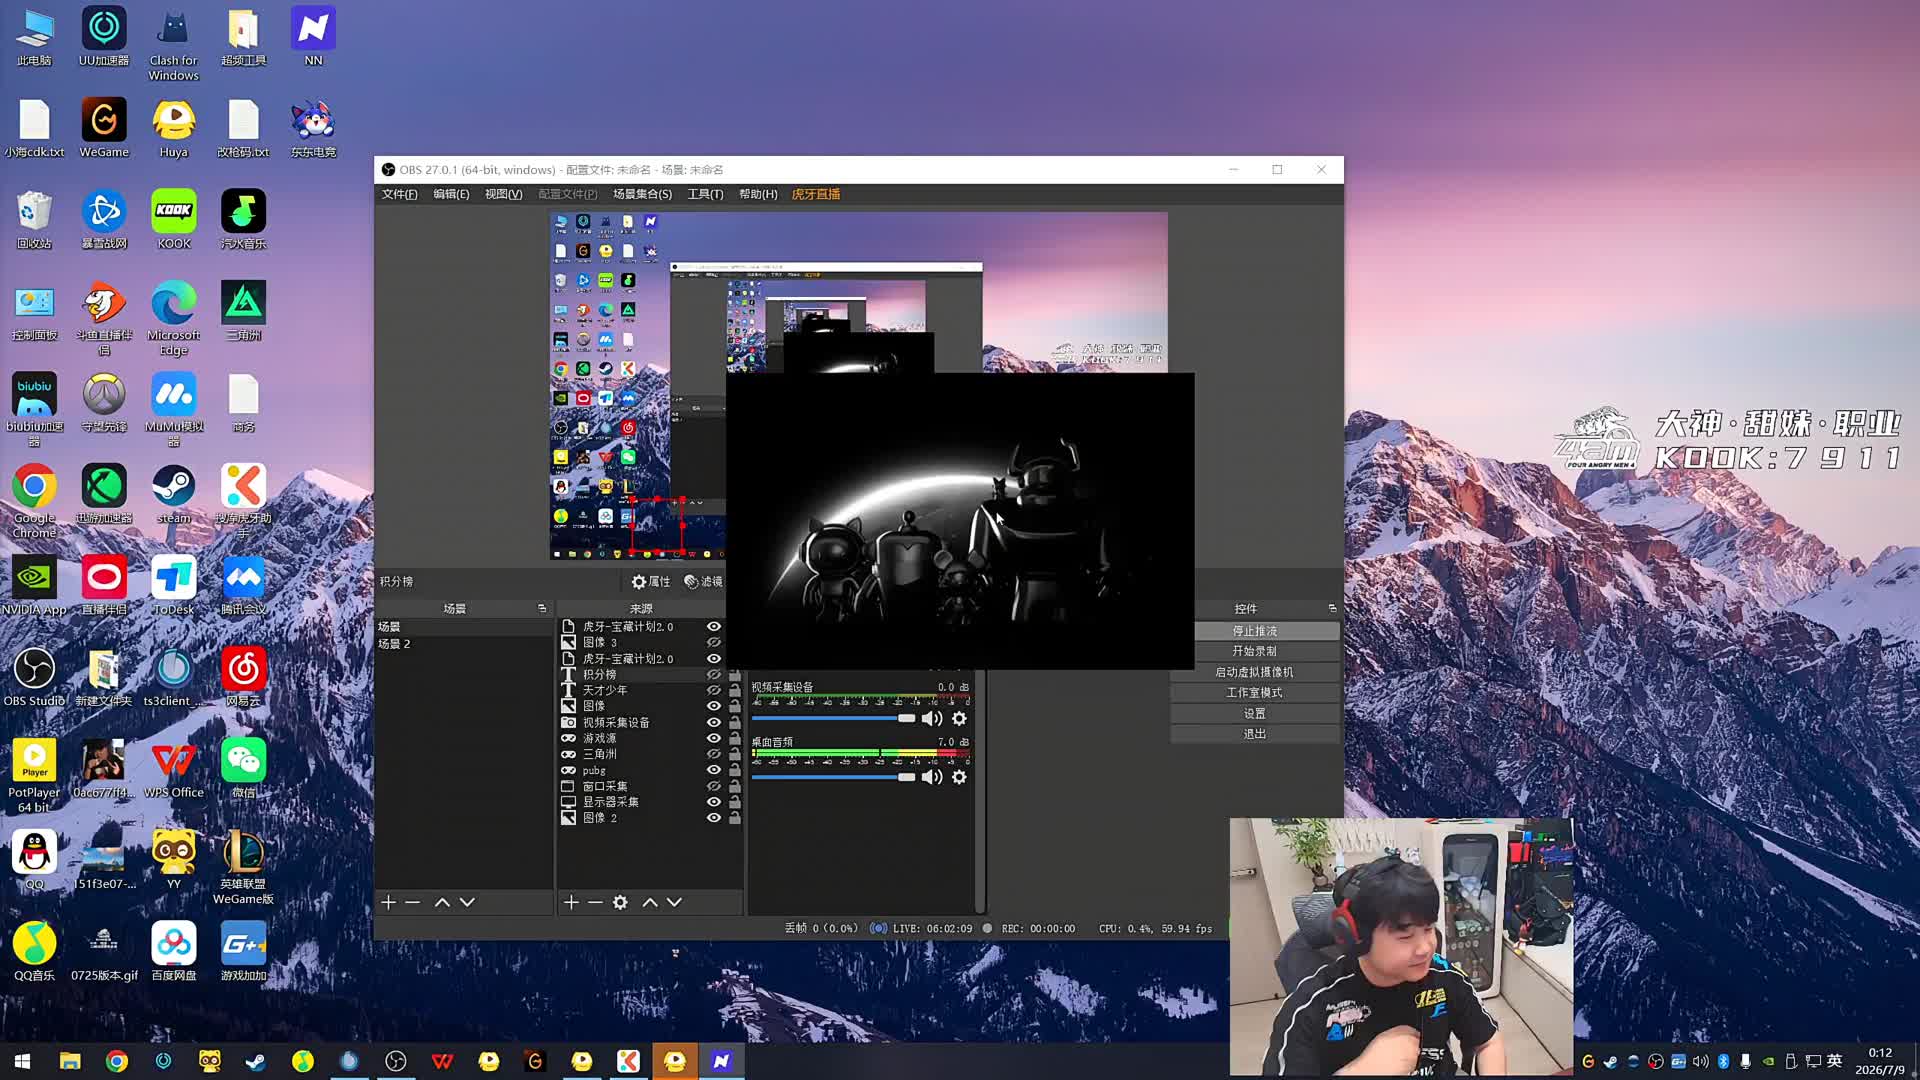Hide the 显示器采集 source
Viewport: 1920px width, 1080px height.
tap(714, 802)
